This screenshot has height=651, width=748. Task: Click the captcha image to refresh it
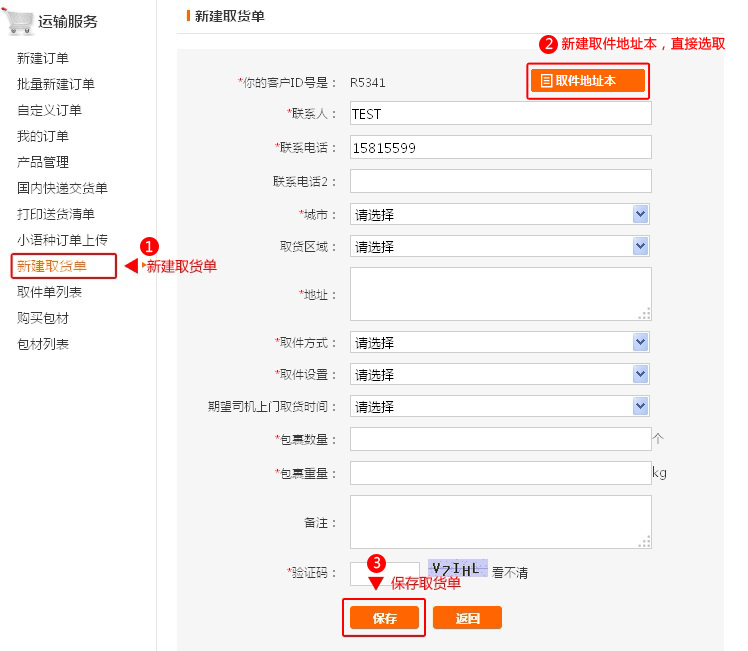(457, 570)
